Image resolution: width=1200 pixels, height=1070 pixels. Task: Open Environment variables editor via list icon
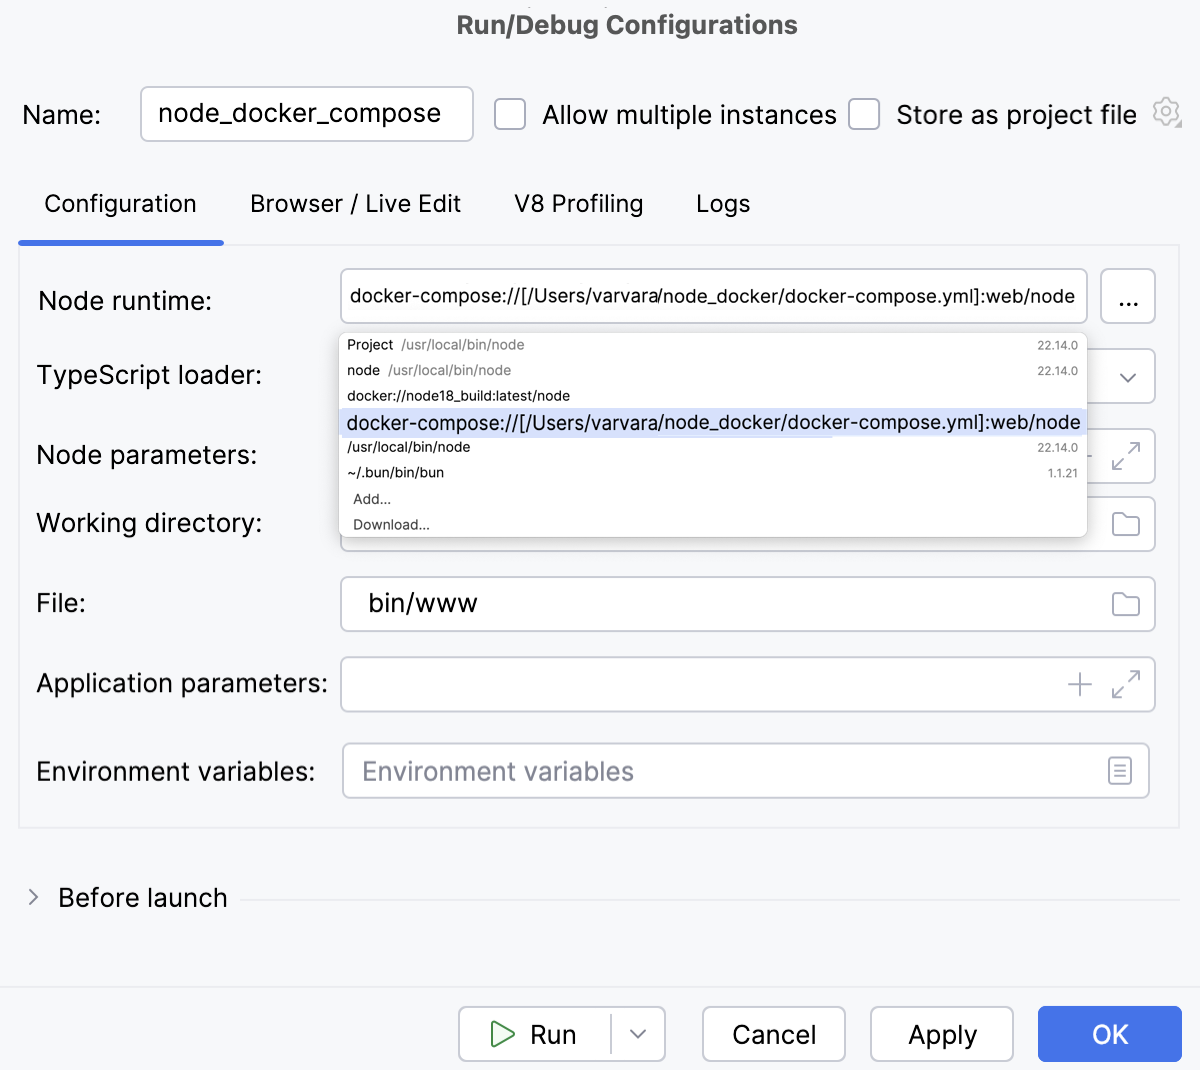[x=1119, y=770]
